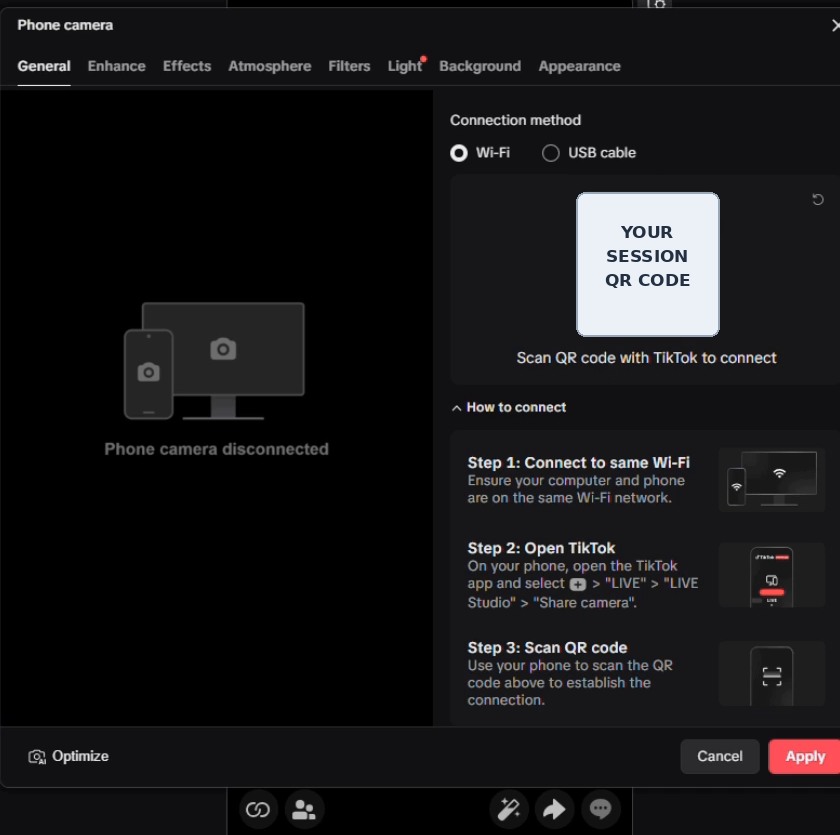Viewport: 840px width, 835px height.
Task: Click the session QR code image
Action: pos(647,264)
